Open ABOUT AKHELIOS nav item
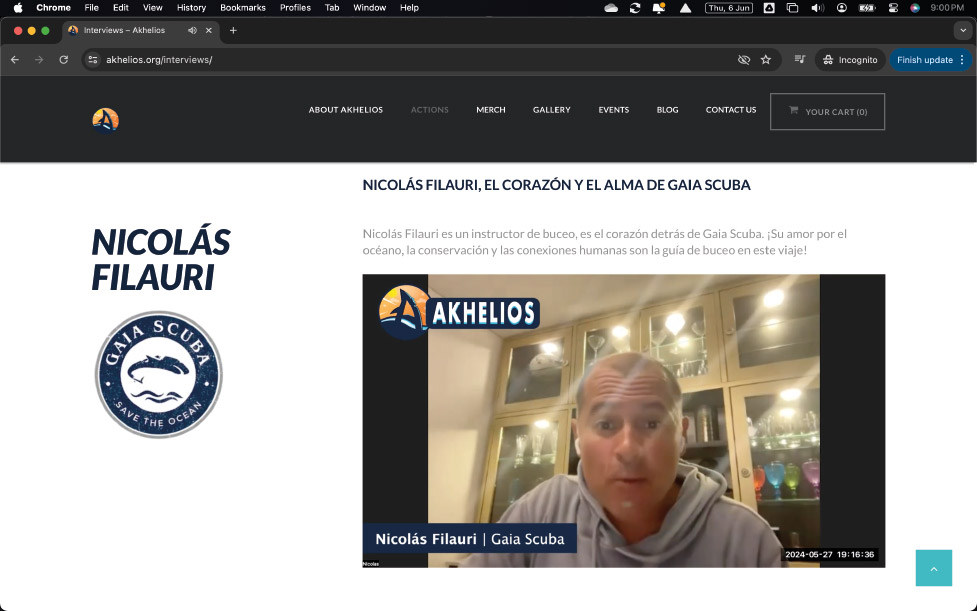977x611 pixels. tap(346, 110)
